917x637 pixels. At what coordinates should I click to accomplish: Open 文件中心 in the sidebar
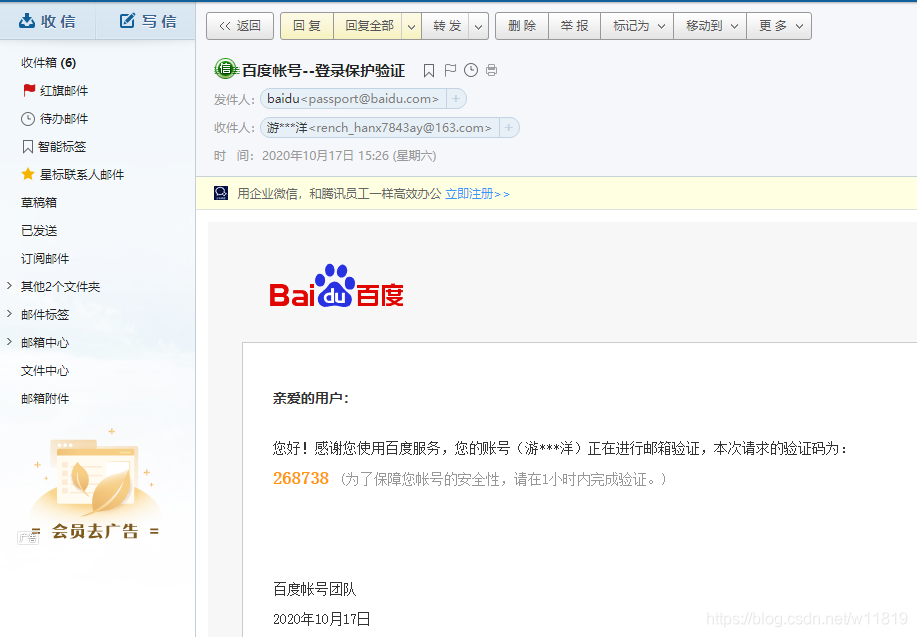coord(44,370)
